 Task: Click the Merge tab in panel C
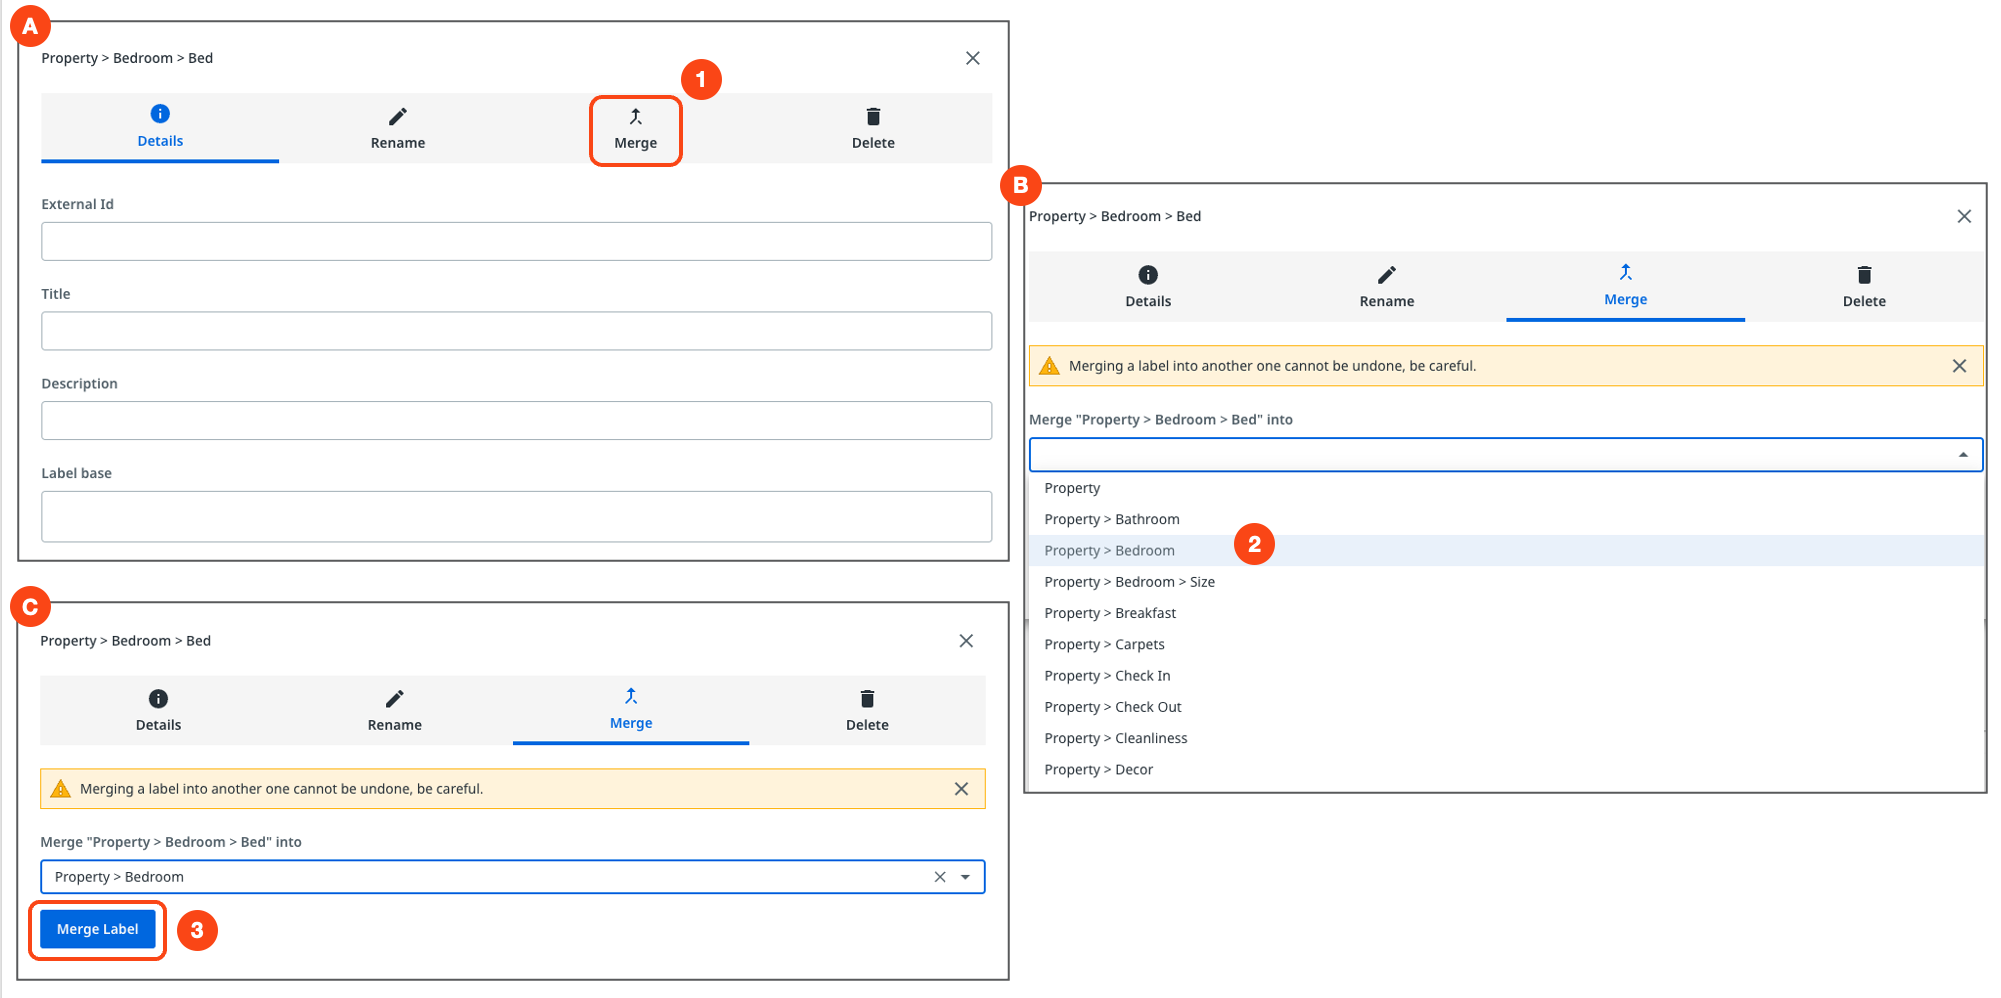coord(631,710)
